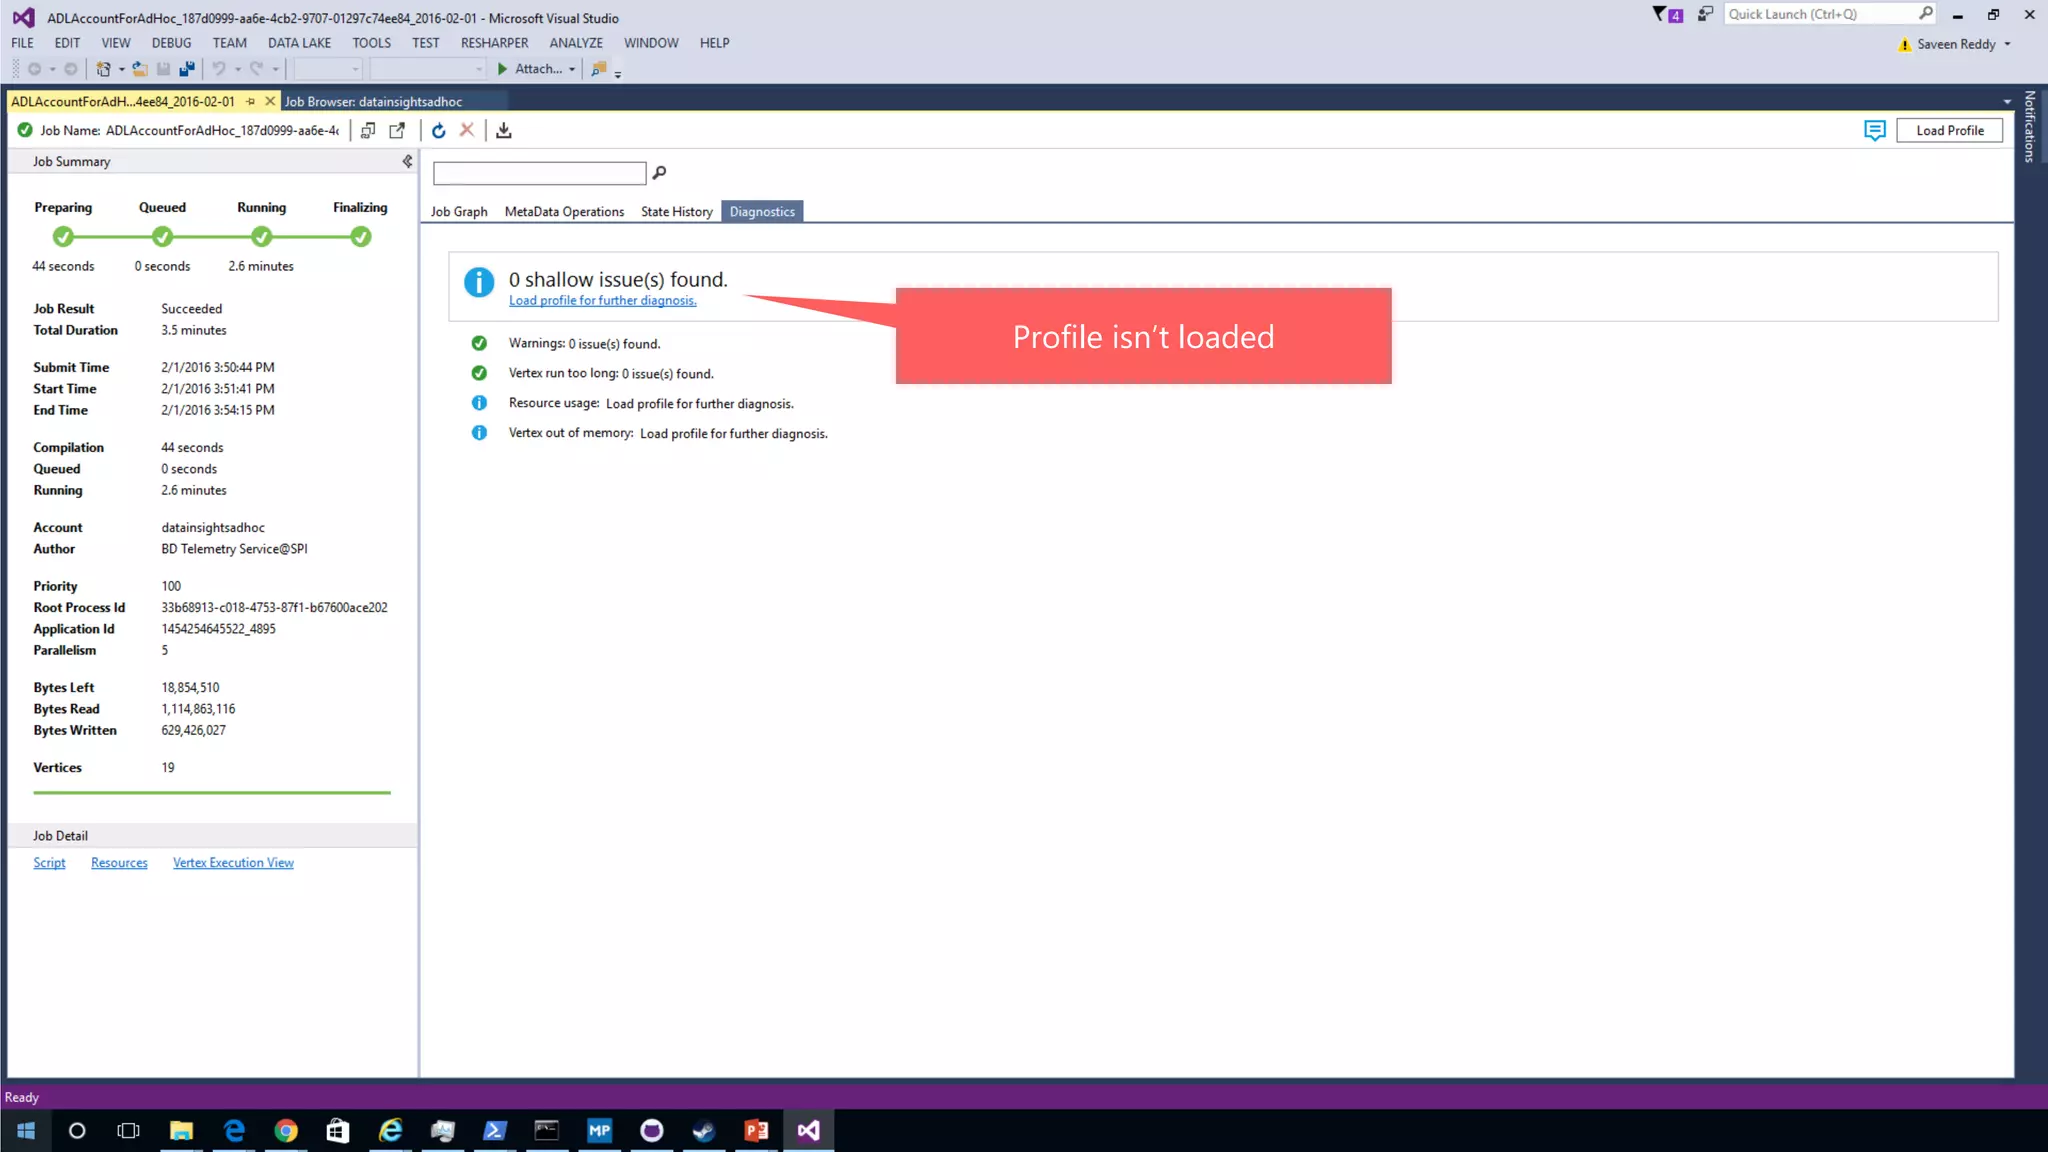Open the Undo history dropdown arrow
2048x1152 pixels.
pos(237,69)
